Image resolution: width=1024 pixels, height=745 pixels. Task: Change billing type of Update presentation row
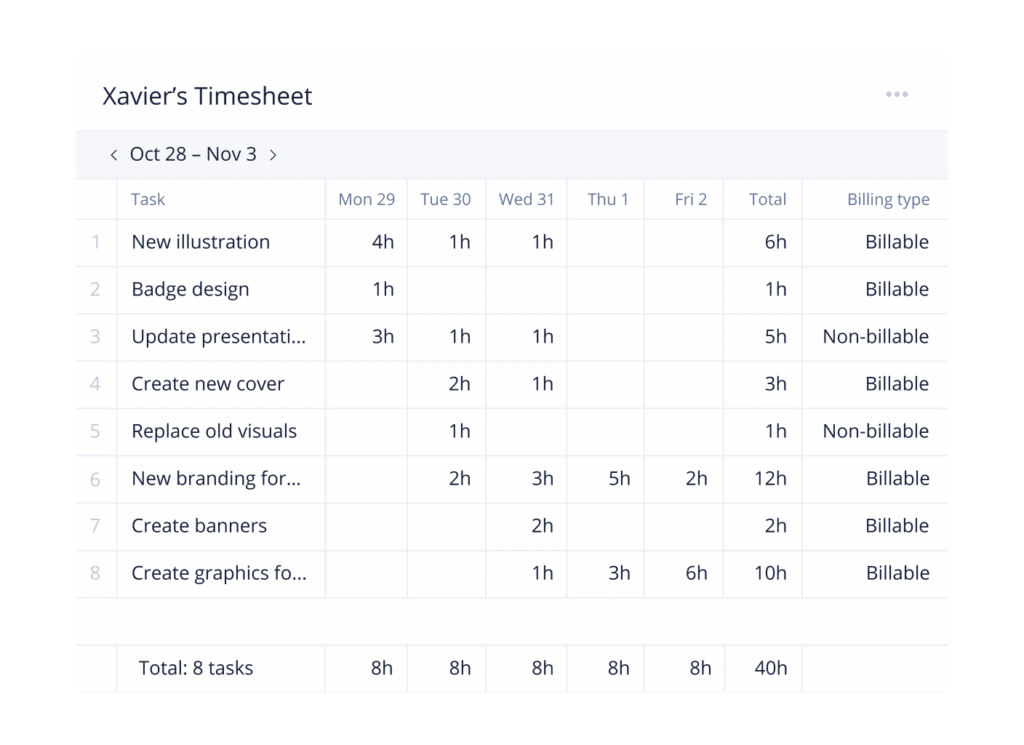pyautogui.click(x=875, y=337)
